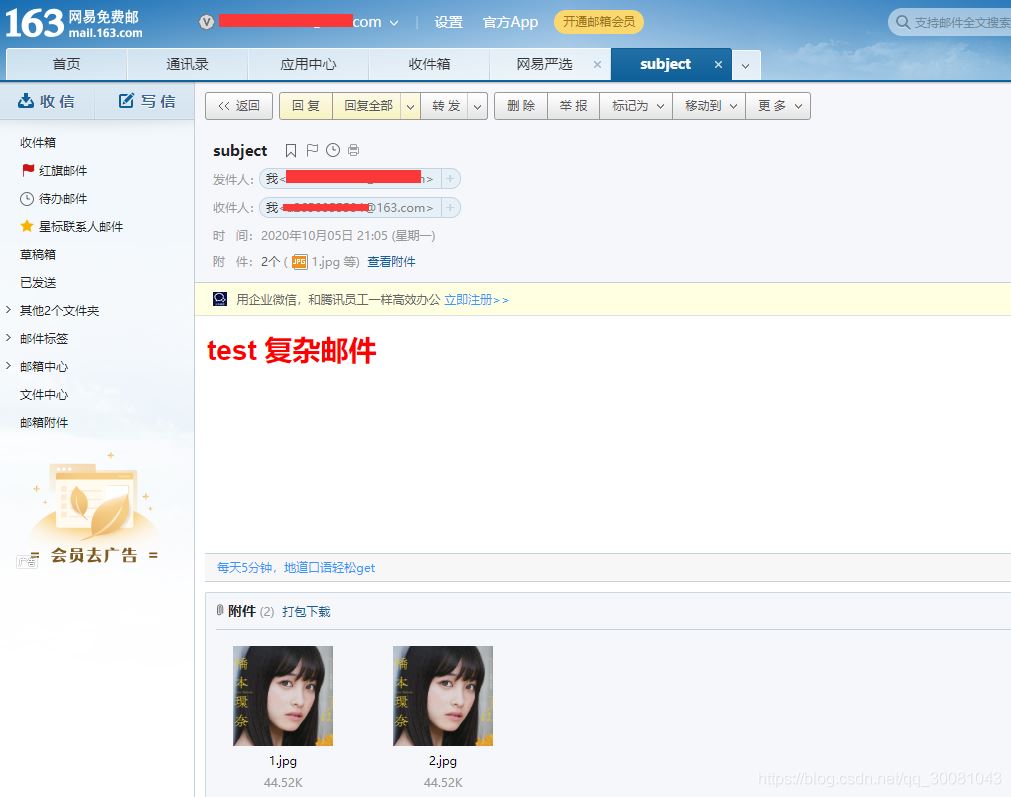Image resolution: width=1011 pixels, height=797 pixels.
Task: Click the printer icon next to subject
Action: pyautogui.click(x=353, y=150)
